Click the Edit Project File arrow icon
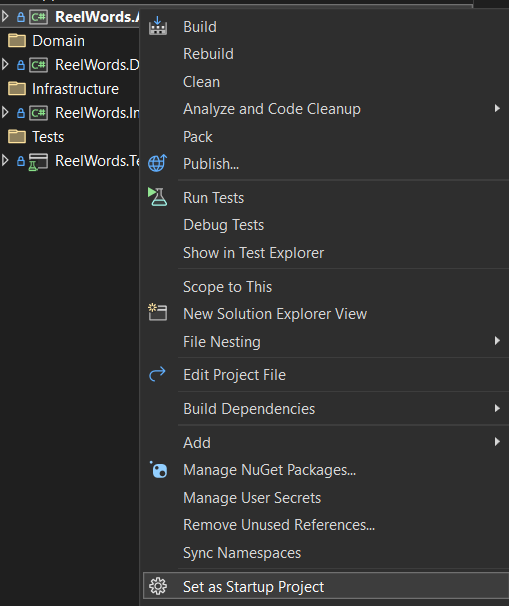Image resolution: width=509 pixels, height=606 pixels. coord(157,374)
